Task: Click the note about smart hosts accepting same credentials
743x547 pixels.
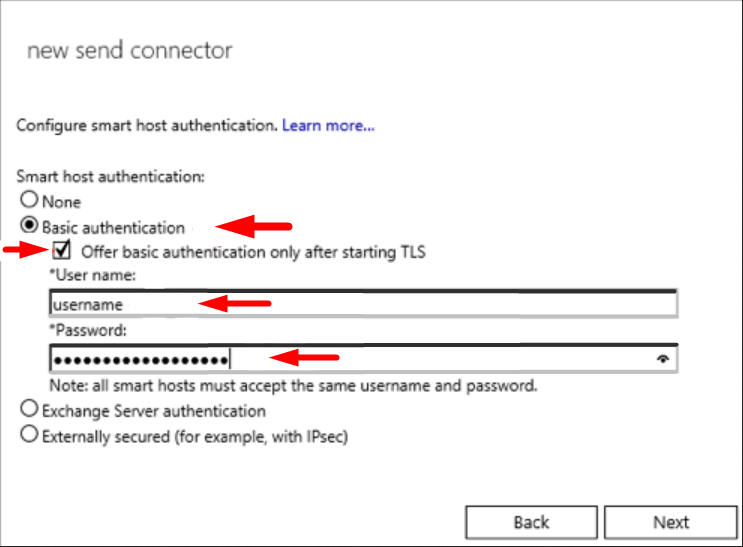Action: (x=293, y=386)
